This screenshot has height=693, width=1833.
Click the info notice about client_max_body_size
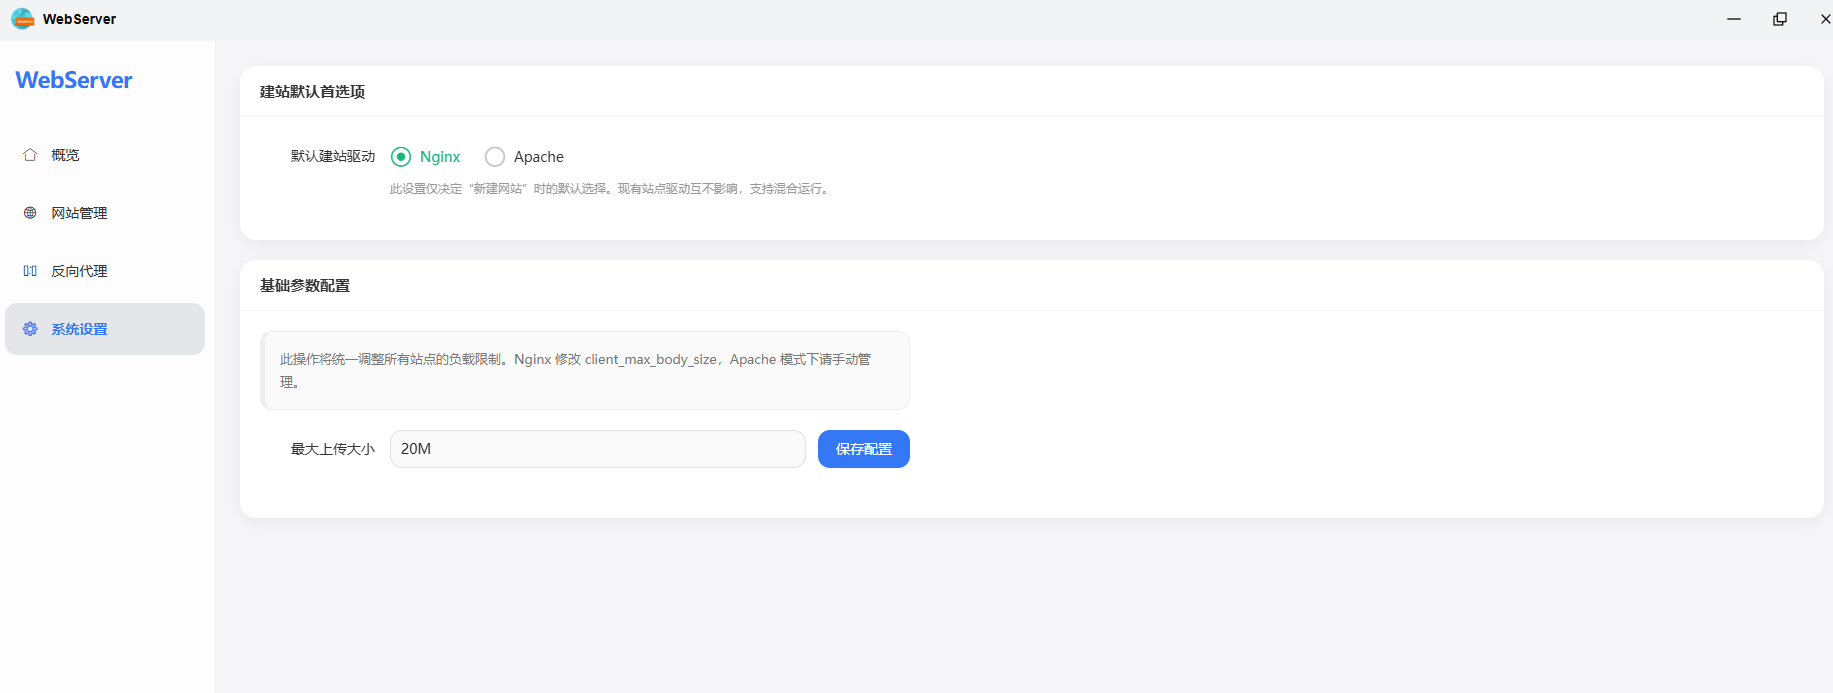(585, 371)
